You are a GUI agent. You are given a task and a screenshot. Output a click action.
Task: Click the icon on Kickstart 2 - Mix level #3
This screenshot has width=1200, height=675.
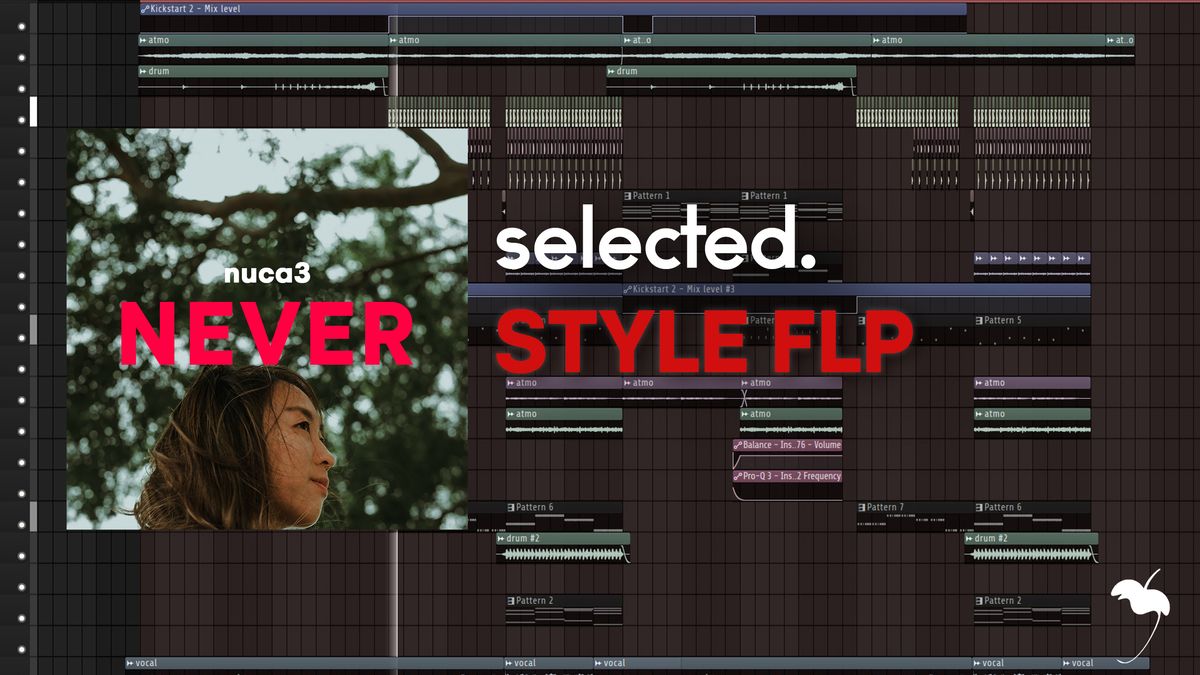tap(627, 289)
